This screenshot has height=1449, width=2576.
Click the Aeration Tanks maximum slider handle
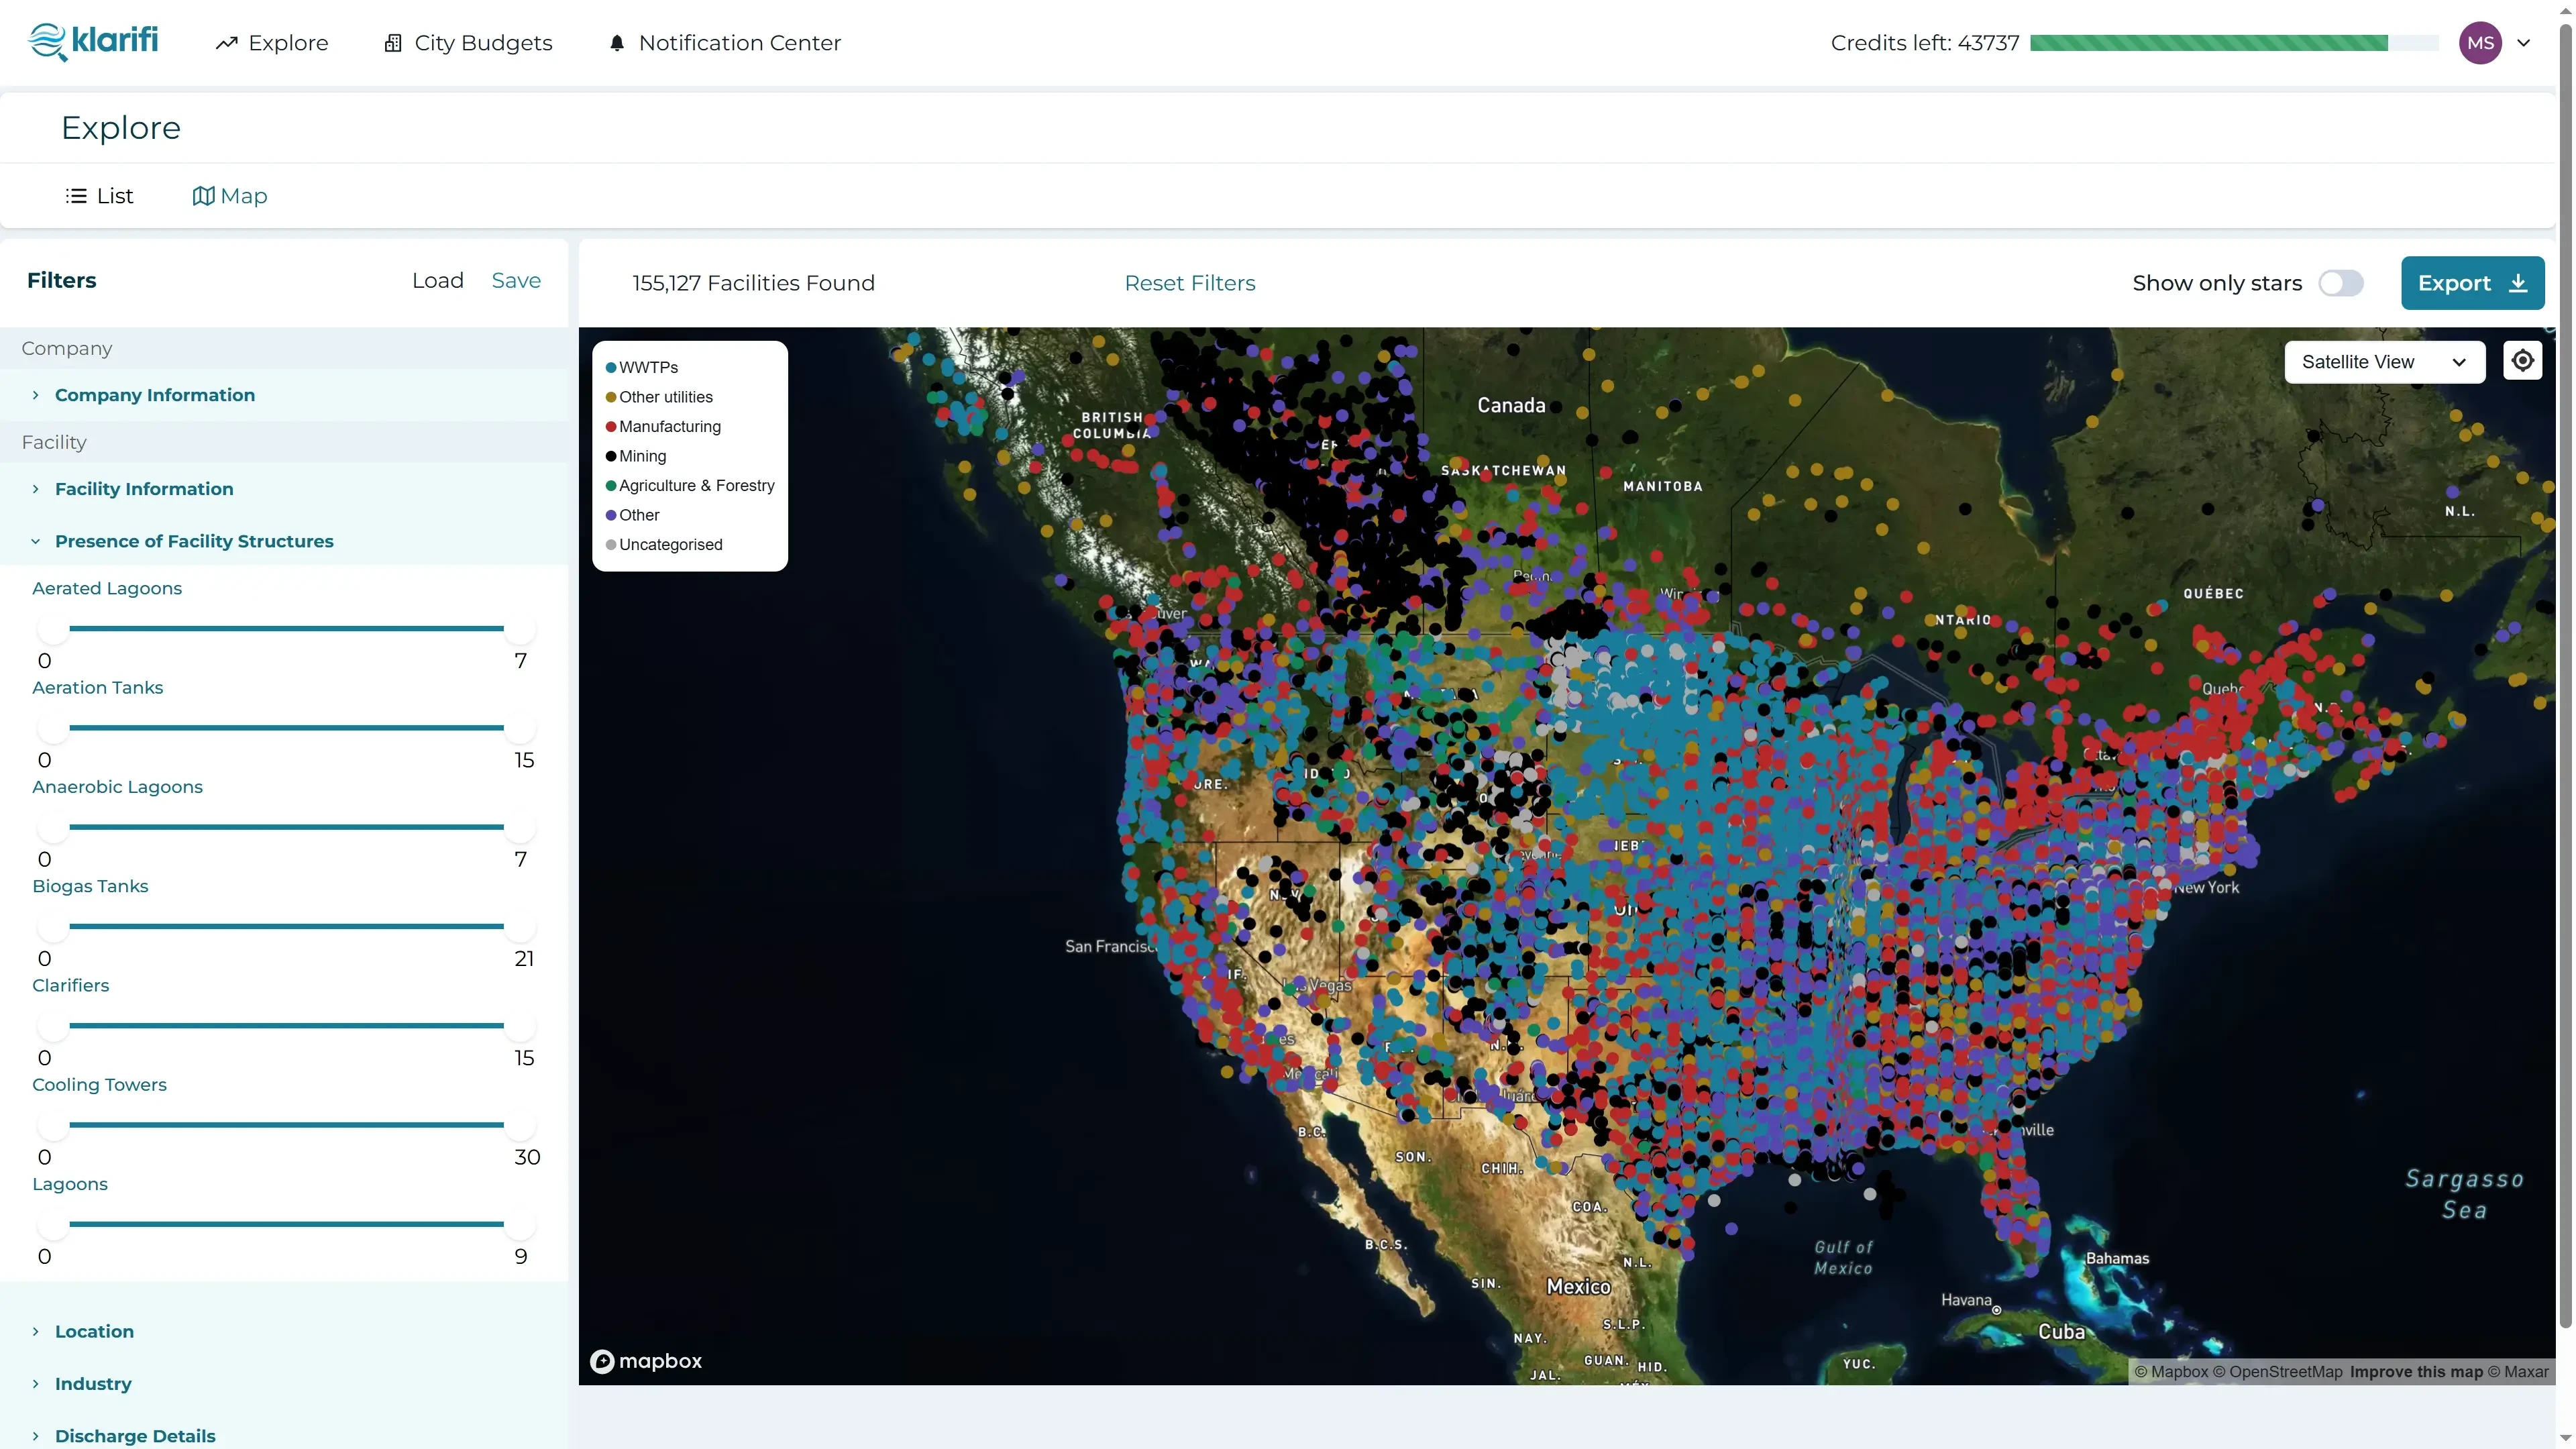click(x=520, y=728)
